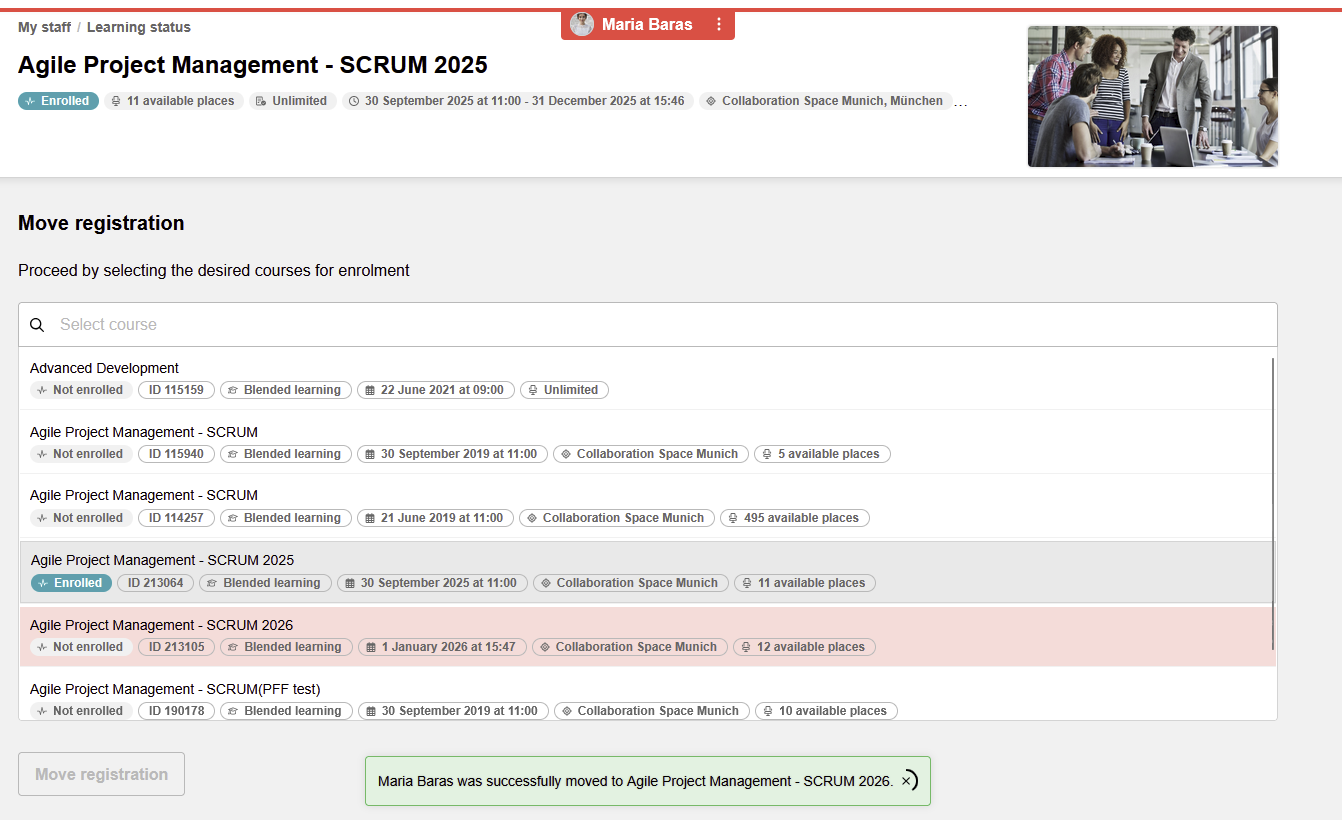The width and height of the screenshot is (1342, 820).
Task: Go to My staff breadcrumb
Action: [44, 27]
